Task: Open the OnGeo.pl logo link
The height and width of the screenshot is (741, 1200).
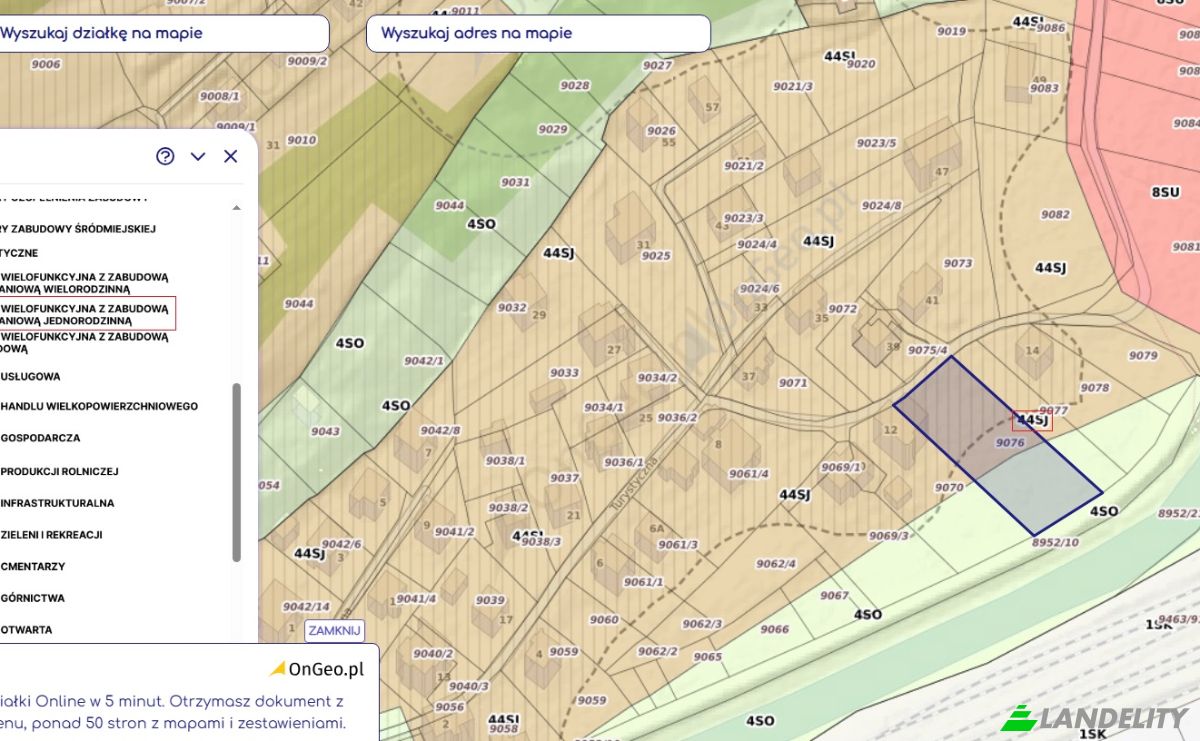Action: [317, 668]
